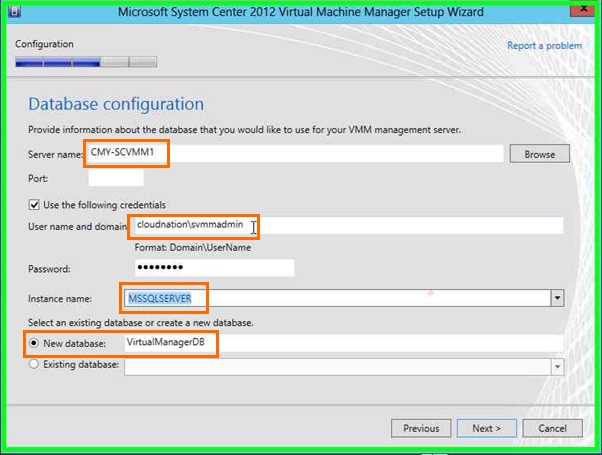Select the New database radio button
This screenshot has width=602, height=455.
pos(34,343)
